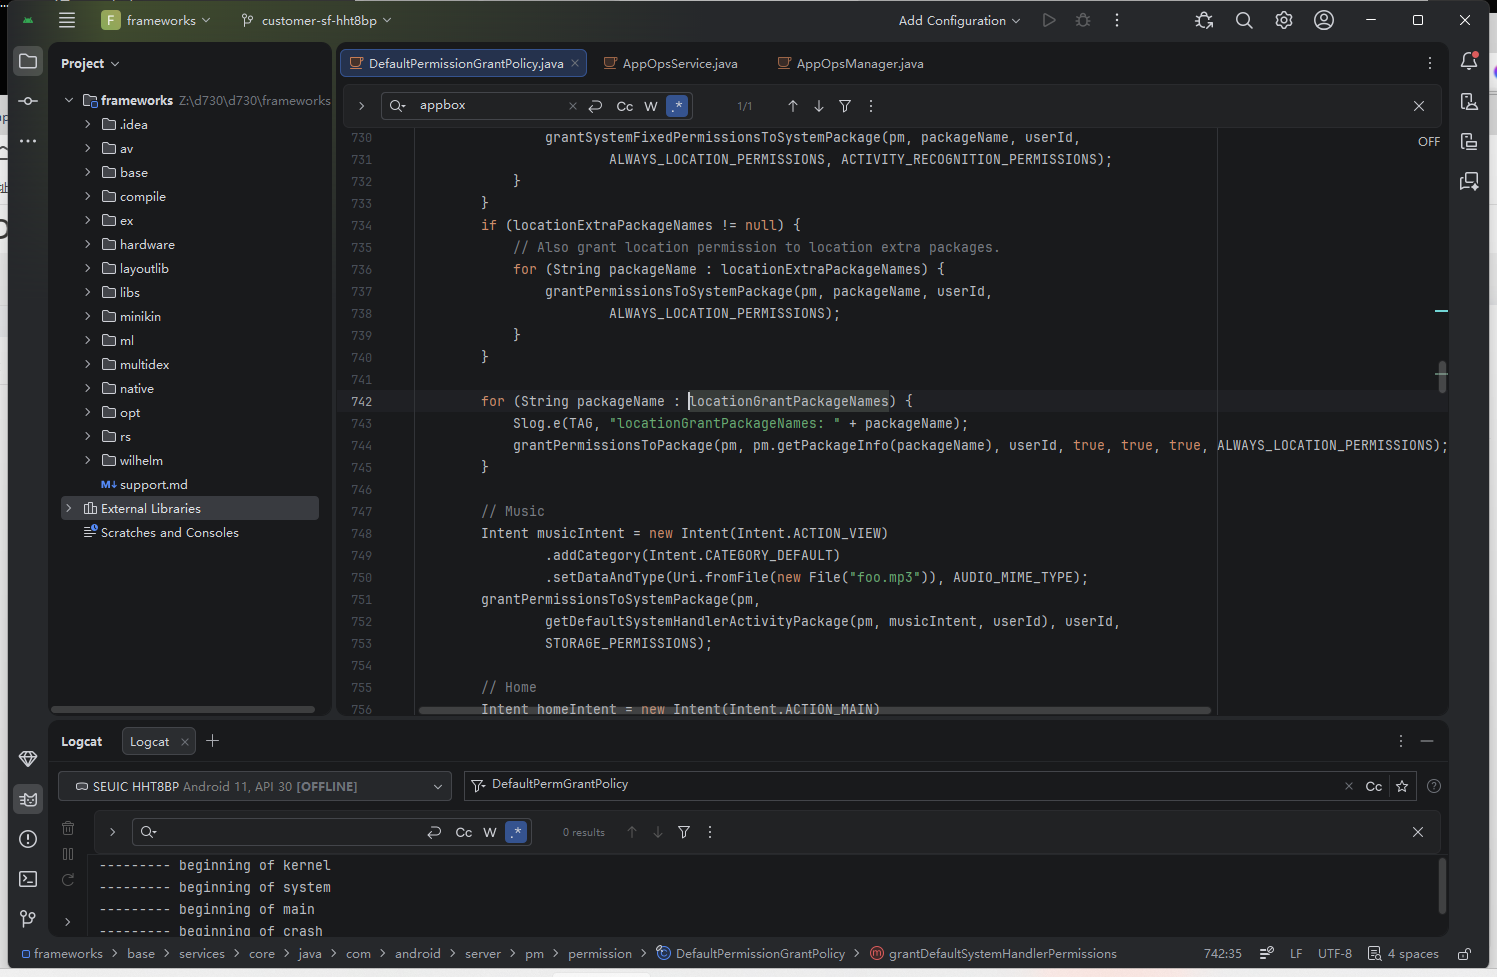Toggle the OFF inspection indicator
This screenshot has width=1497, height=977.
(x=1429, y=142)
